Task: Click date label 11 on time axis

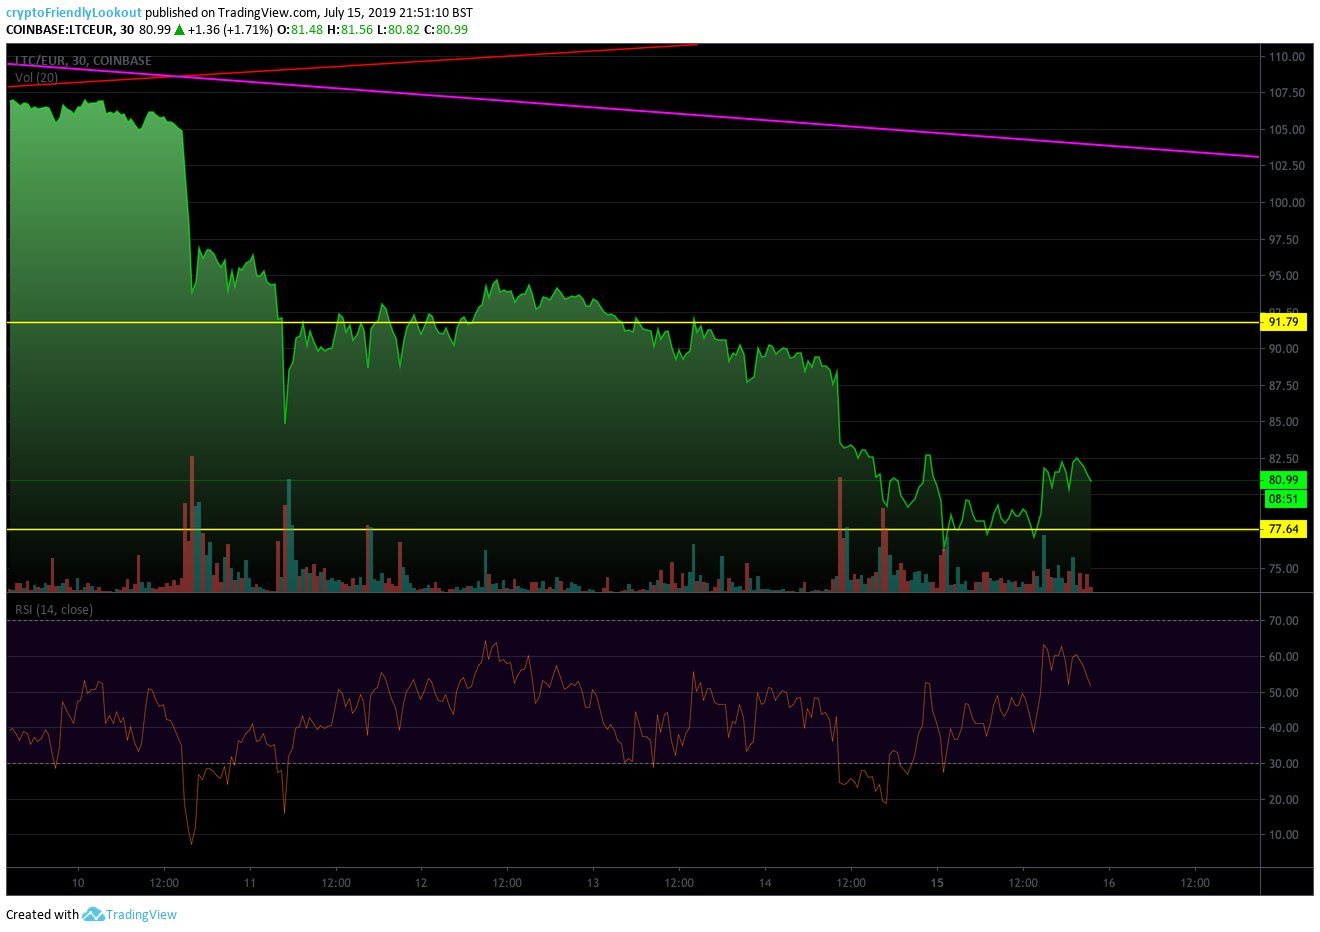Action: pyautogui.click(x=250, y=883)
